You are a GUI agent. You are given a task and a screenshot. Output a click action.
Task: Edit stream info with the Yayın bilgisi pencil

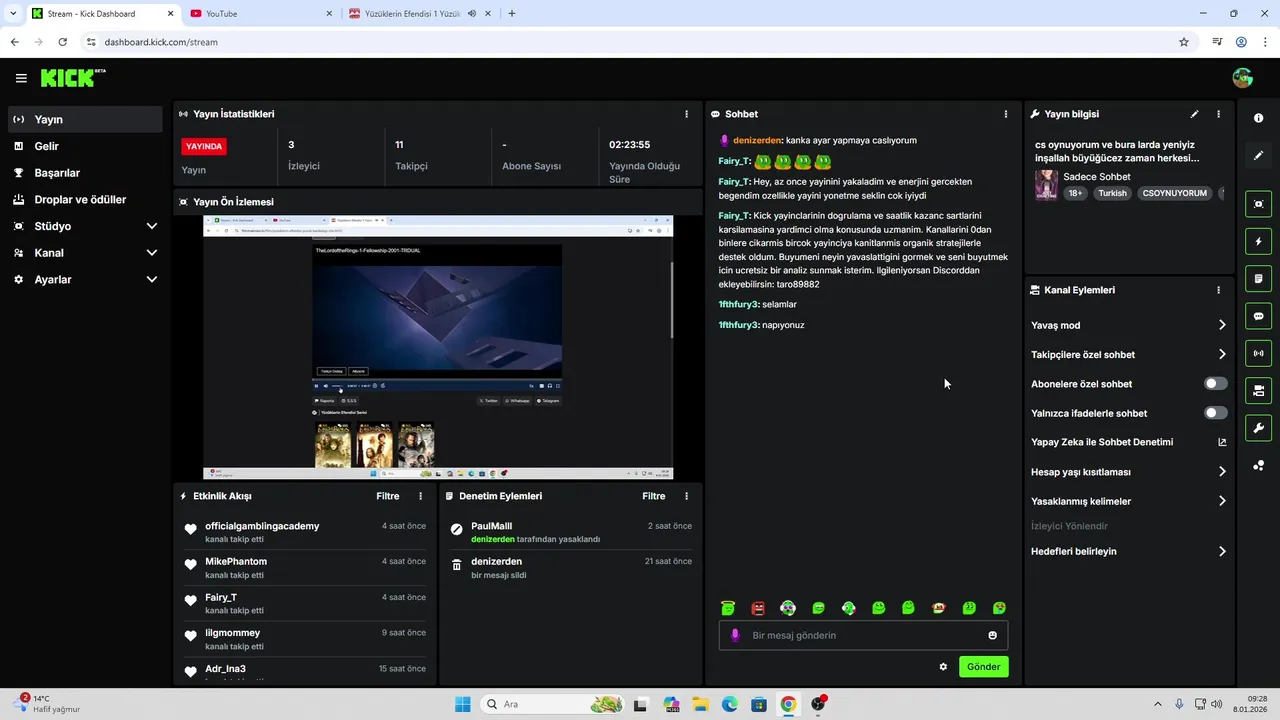[x=1194, y=114]
